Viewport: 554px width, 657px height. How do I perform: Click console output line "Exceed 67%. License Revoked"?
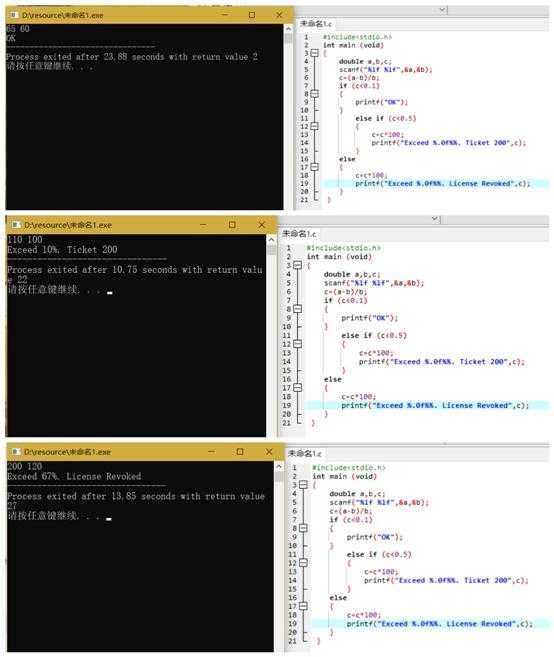click(x=74, y=476)
